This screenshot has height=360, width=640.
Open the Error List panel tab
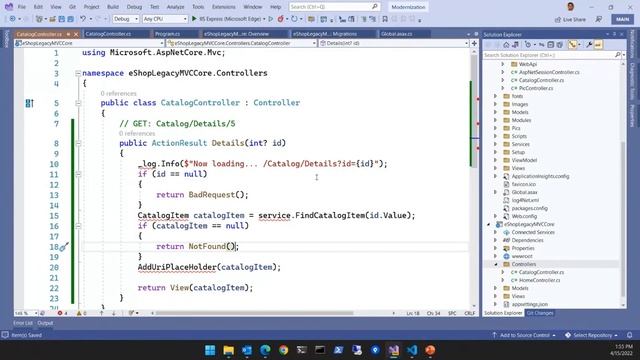point(22,323)
